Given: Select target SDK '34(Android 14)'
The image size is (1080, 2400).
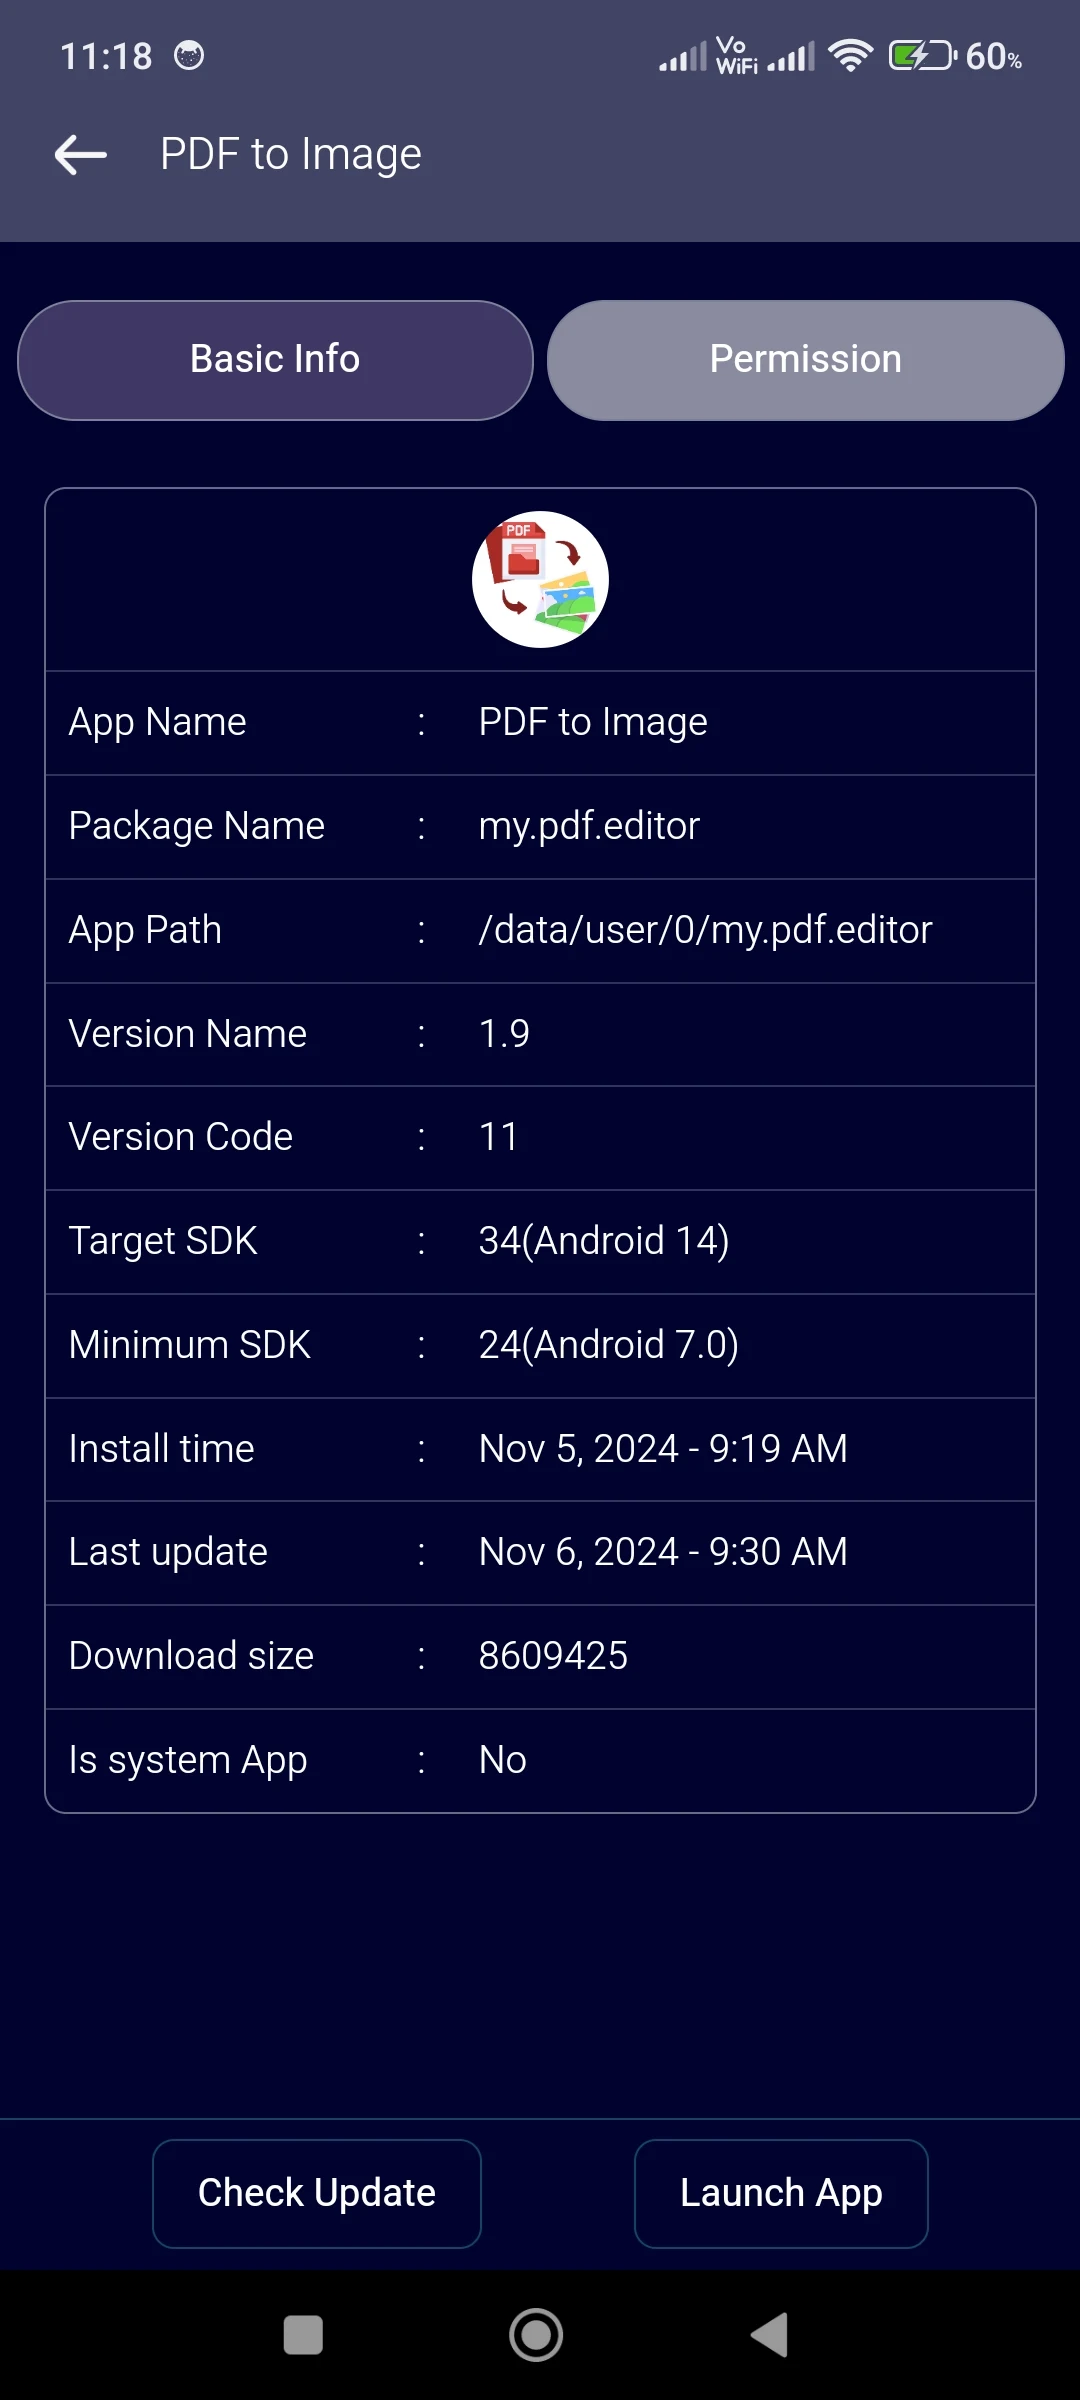Looking at the screenshot, I should click(x=604, y=1241).
